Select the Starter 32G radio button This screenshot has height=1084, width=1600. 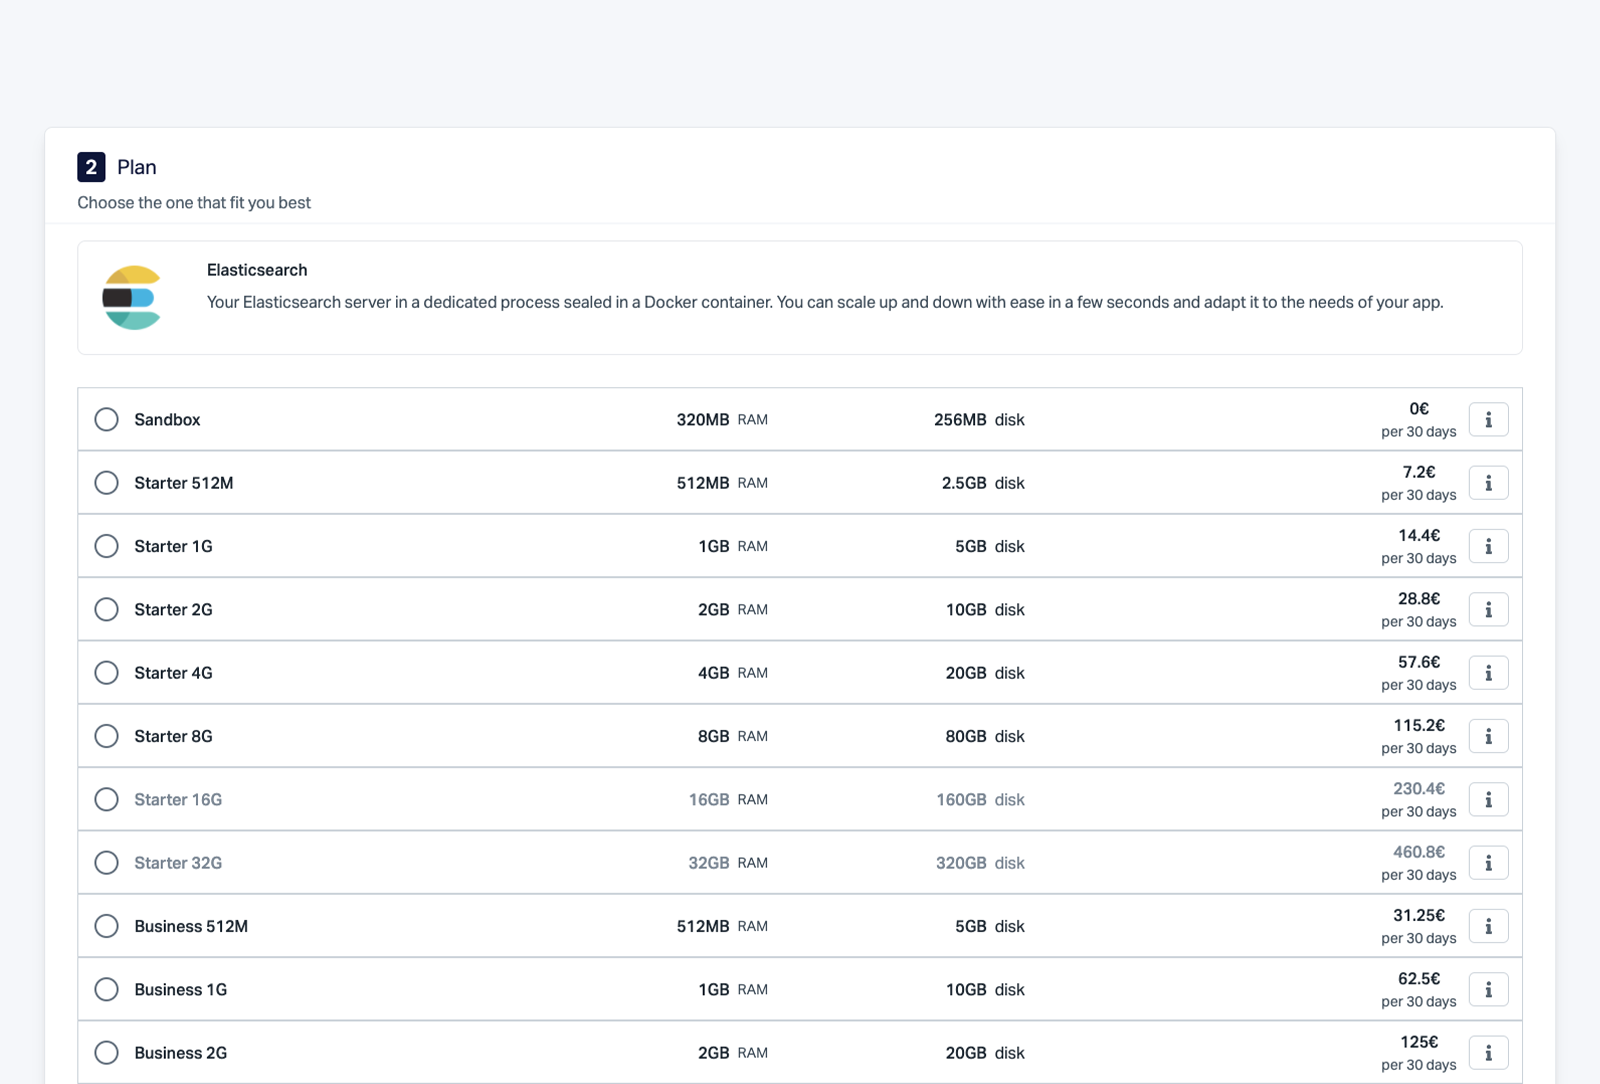pyautogui.click(x=106, y=863)
